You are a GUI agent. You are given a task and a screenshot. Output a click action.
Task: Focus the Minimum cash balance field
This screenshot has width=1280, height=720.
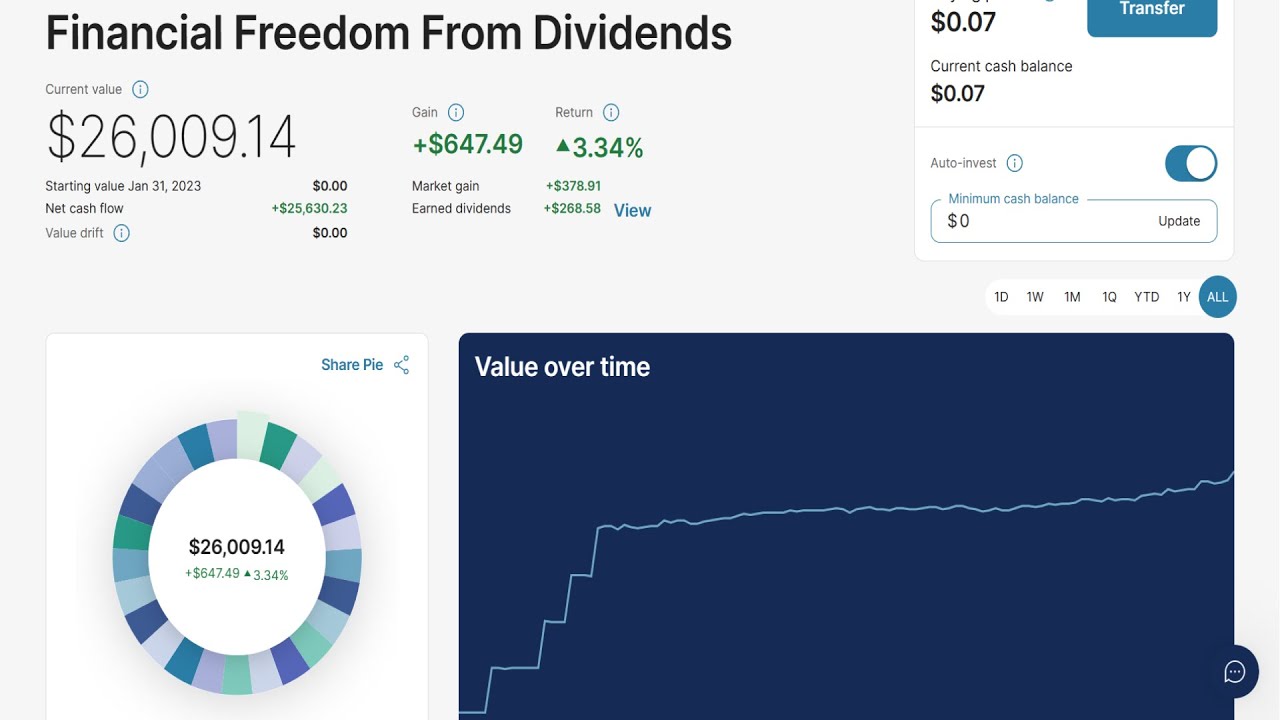[x=1074, y=221]
